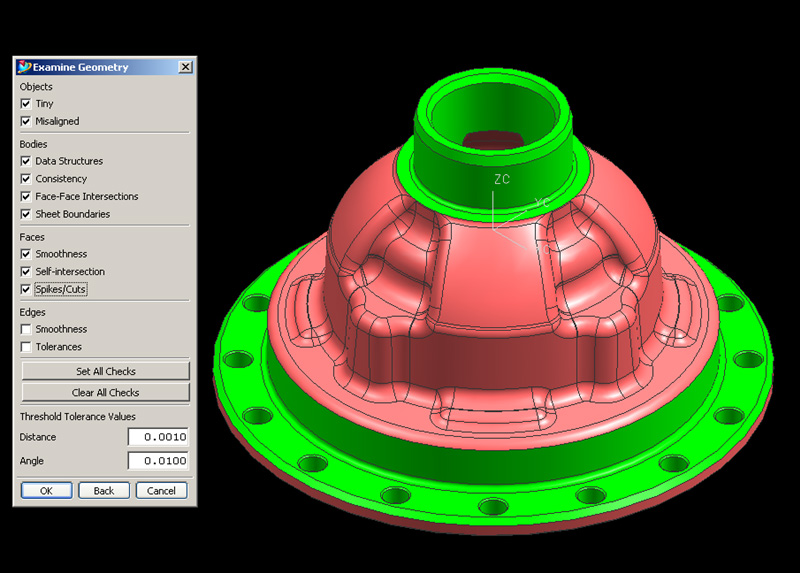Enable Smoothness under Edges
This screenshot has height=573, width=800.
[26, 329]
